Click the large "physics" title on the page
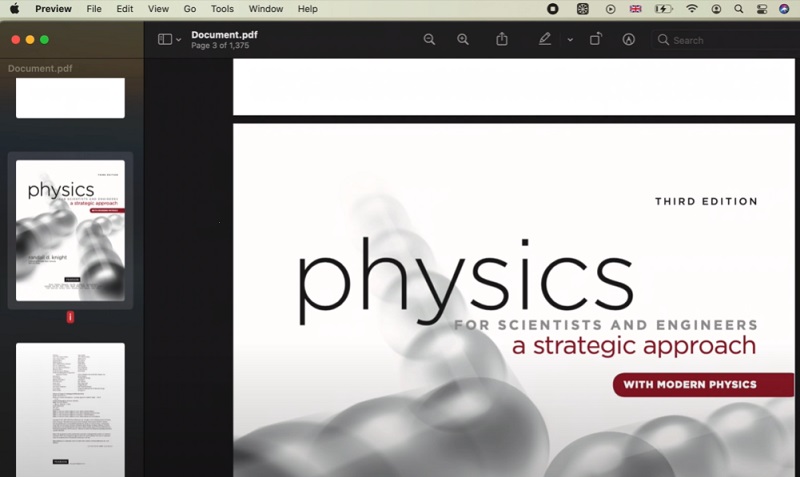This screenshot has width=800, height=477. coord(465,281)
